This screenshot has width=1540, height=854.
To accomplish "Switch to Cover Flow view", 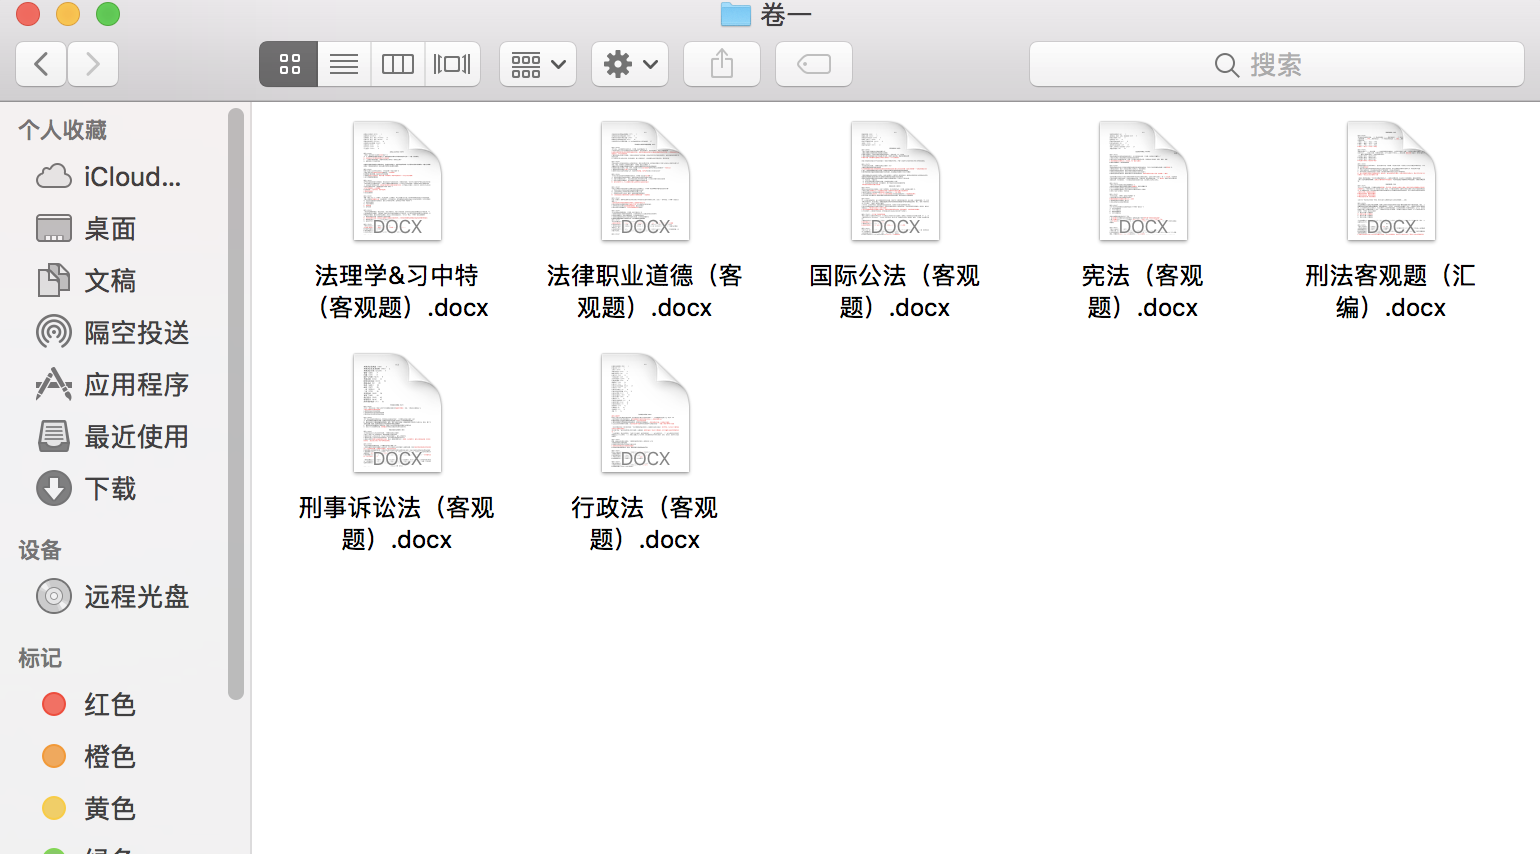I will pyautogui.click(x=452, y=64).
